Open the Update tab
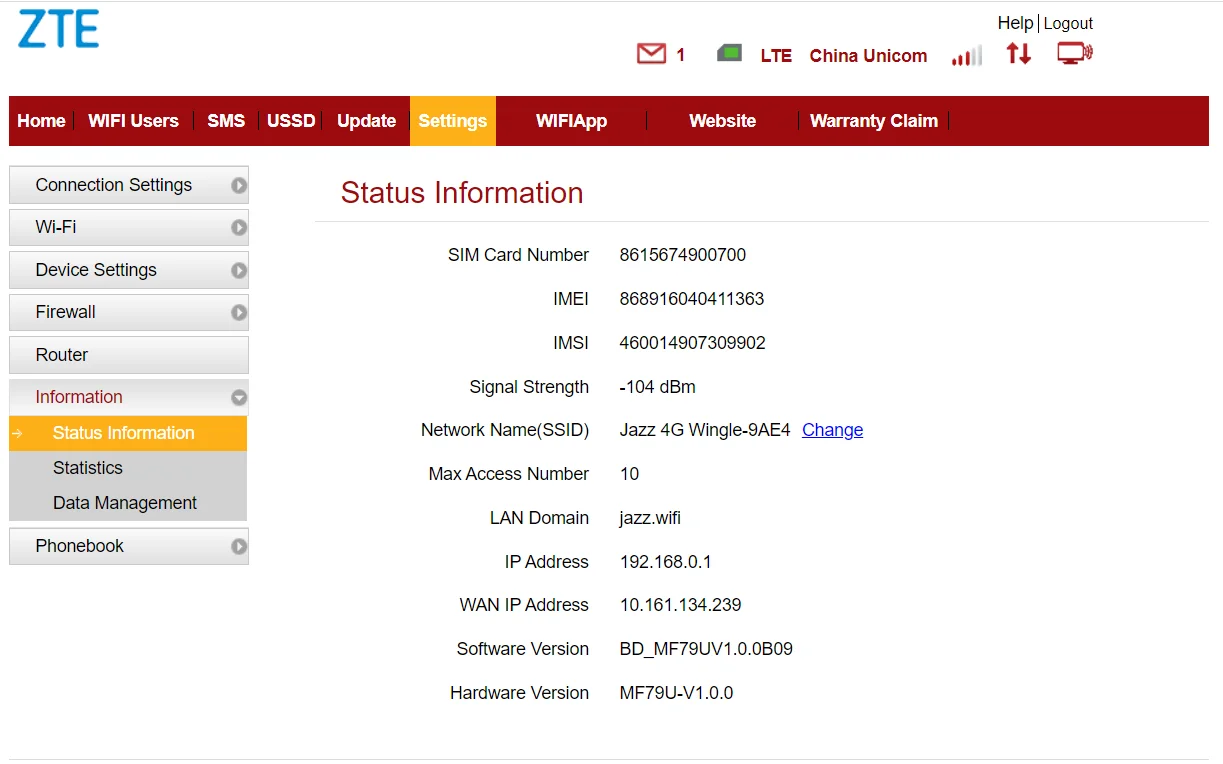The image size is (1223, 764). click(x=366, y=121)
